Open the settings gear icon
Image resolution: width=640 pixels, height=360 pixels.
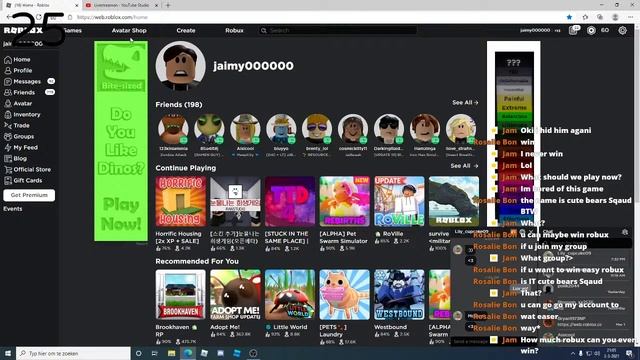pyautogui.click(x=622, y=31)
